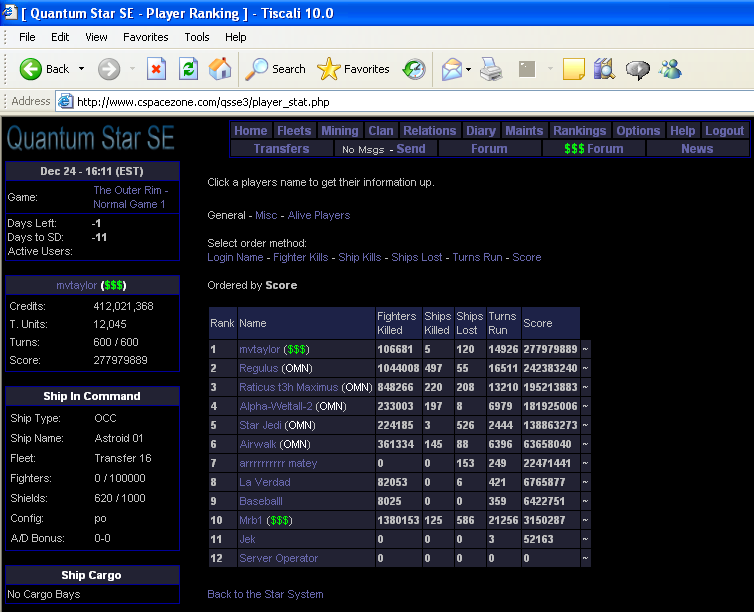Open the green $$$ Forum link

[x=594, y=148]
